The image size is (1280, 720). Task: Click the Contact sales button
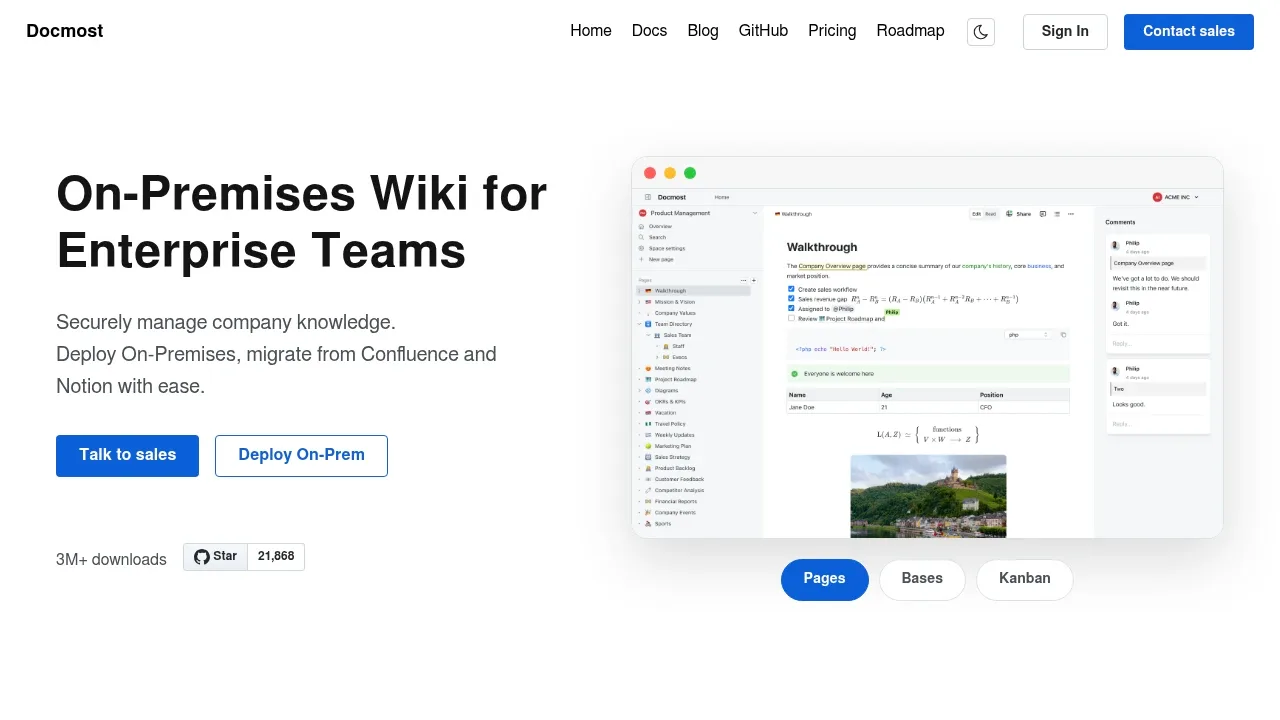[1189, 32]
